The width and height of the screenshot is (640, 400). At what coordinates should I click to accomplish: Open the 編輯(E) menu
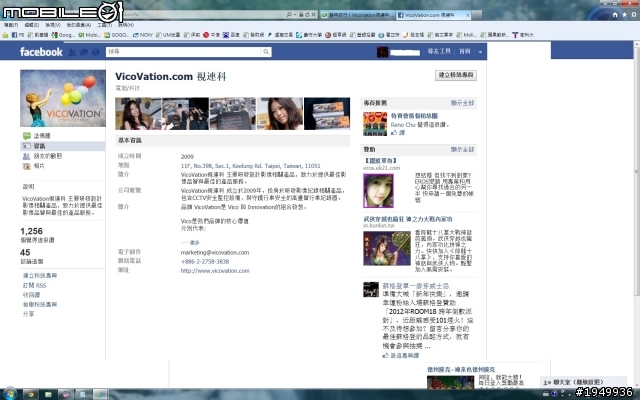31,25
